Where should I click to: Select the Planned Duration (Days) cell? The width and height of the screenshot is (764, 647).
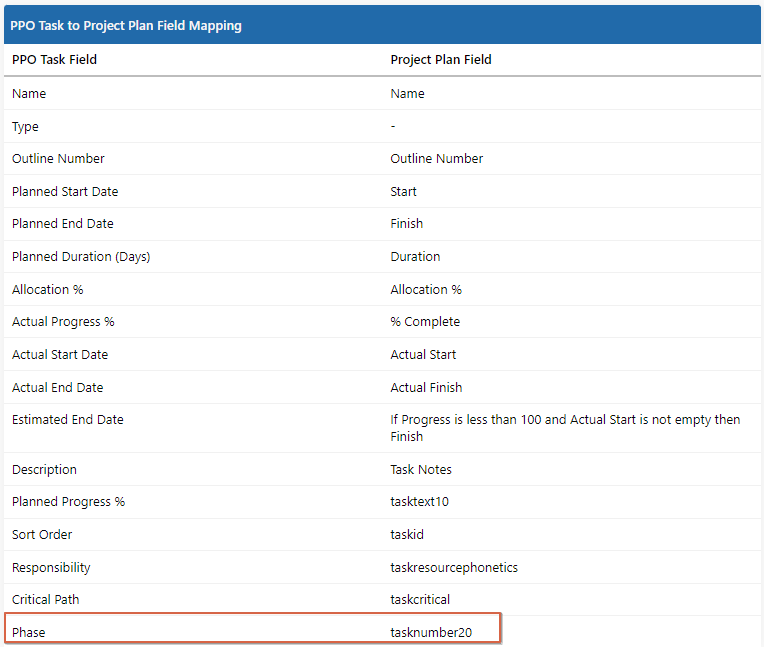[81, 257]
